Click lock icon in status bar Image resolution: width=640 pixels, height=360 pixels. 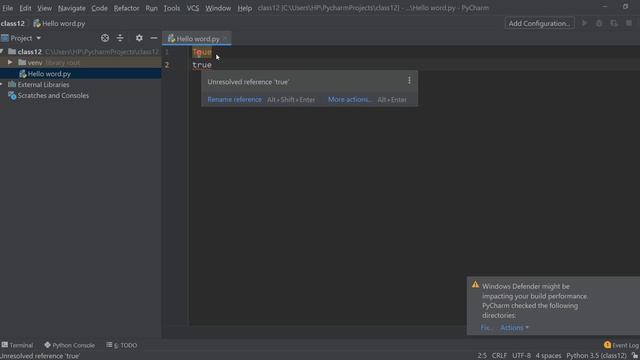pyautogui.click(x=635, y=356)
